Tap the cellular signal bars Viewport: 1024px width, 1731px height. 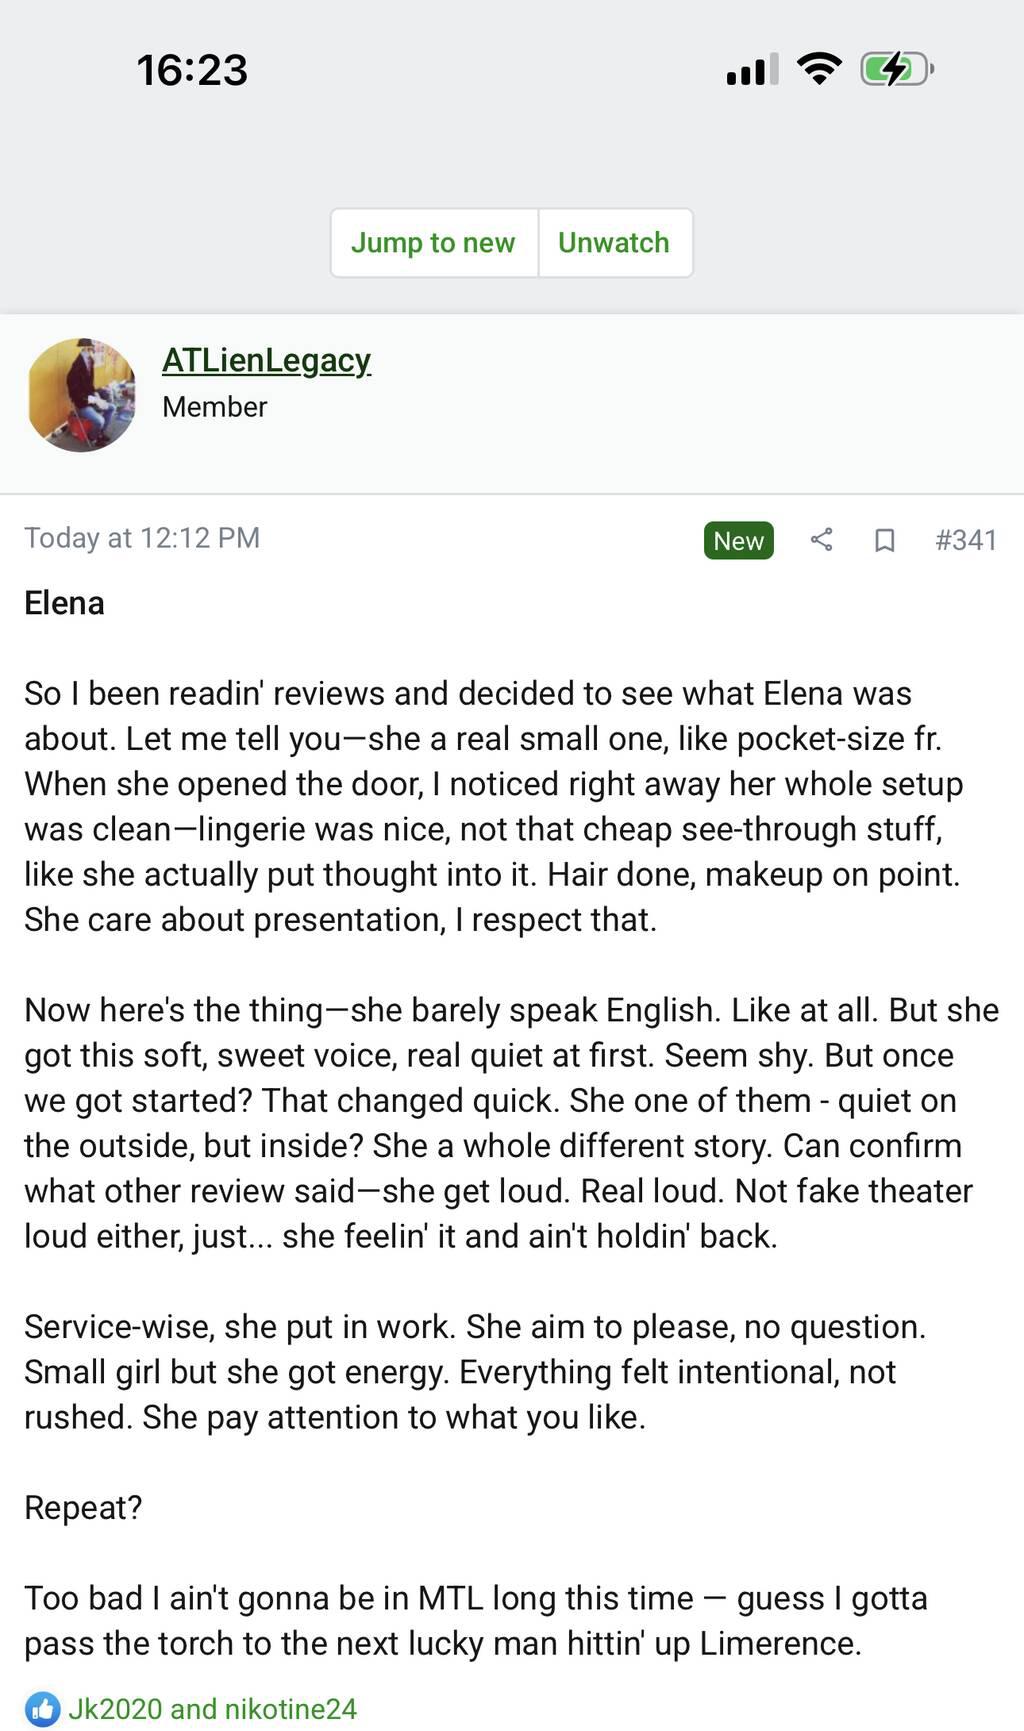752,70
